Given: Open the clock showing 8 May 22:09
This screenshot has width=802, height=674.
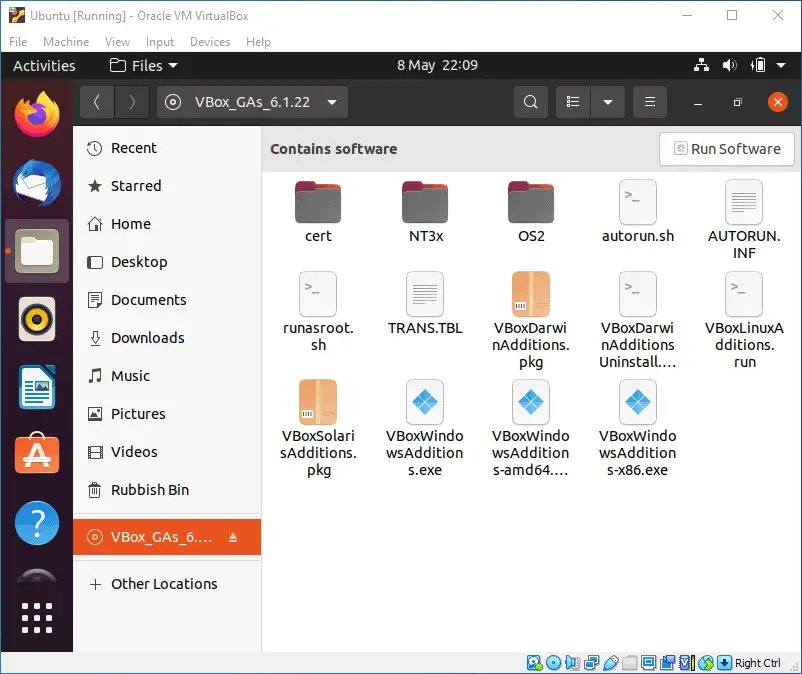Looking at the screenshot, I should [437, 65].
